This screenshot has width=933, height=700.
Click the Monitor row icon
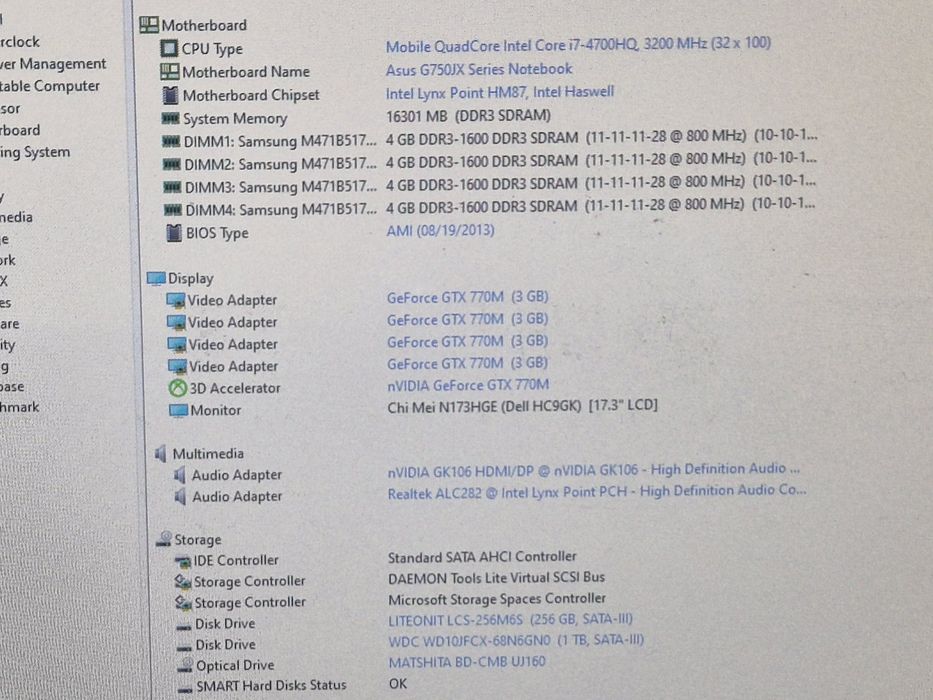click(x=179, y=410)
